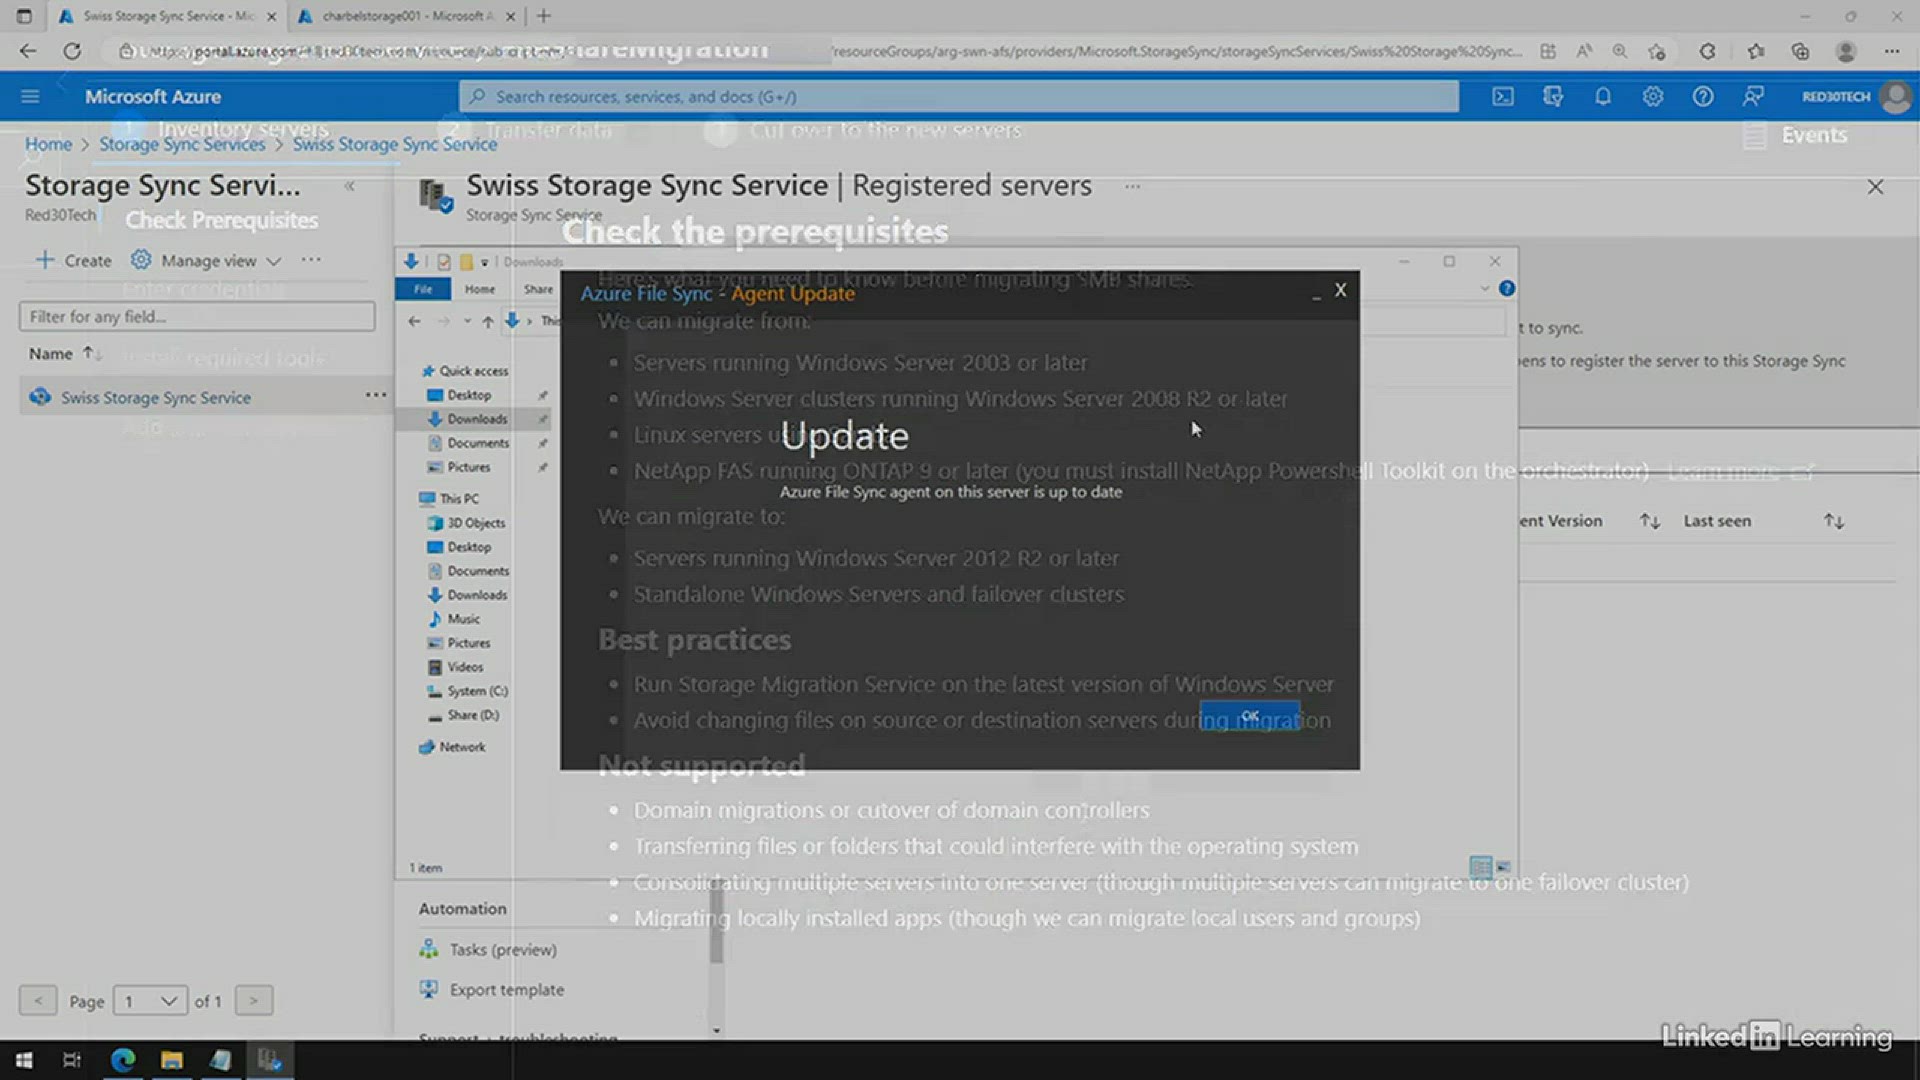
Task: Open the portal hamburger menu
Action: (30, 97)
